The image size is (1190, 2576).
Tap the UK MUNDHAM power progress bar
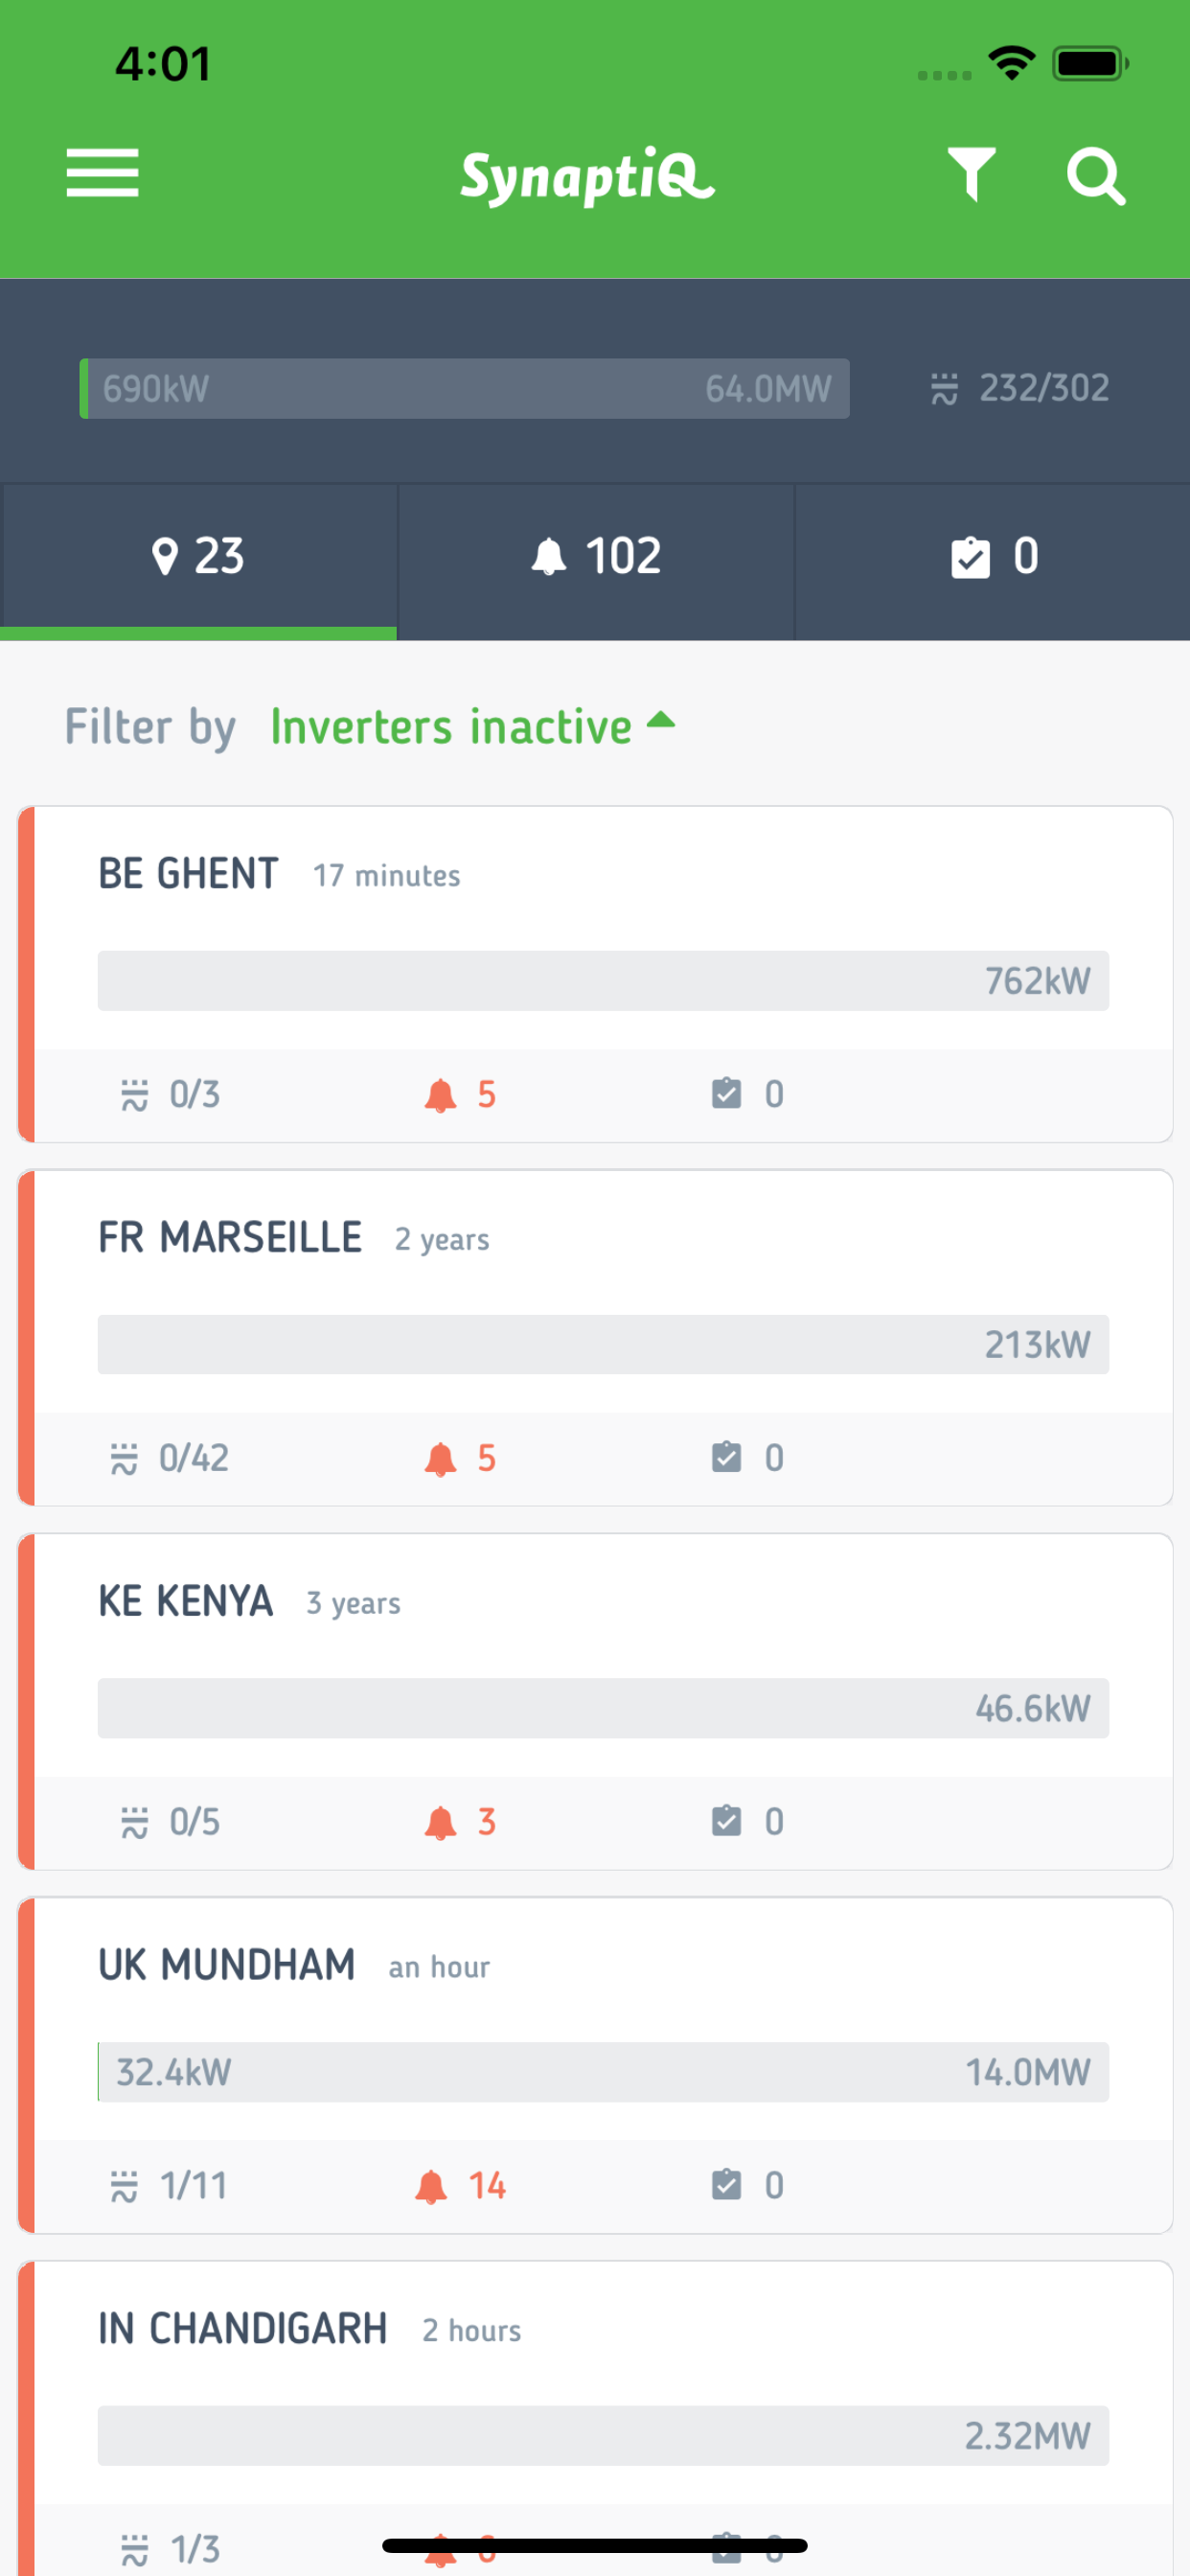(603, 2072)
